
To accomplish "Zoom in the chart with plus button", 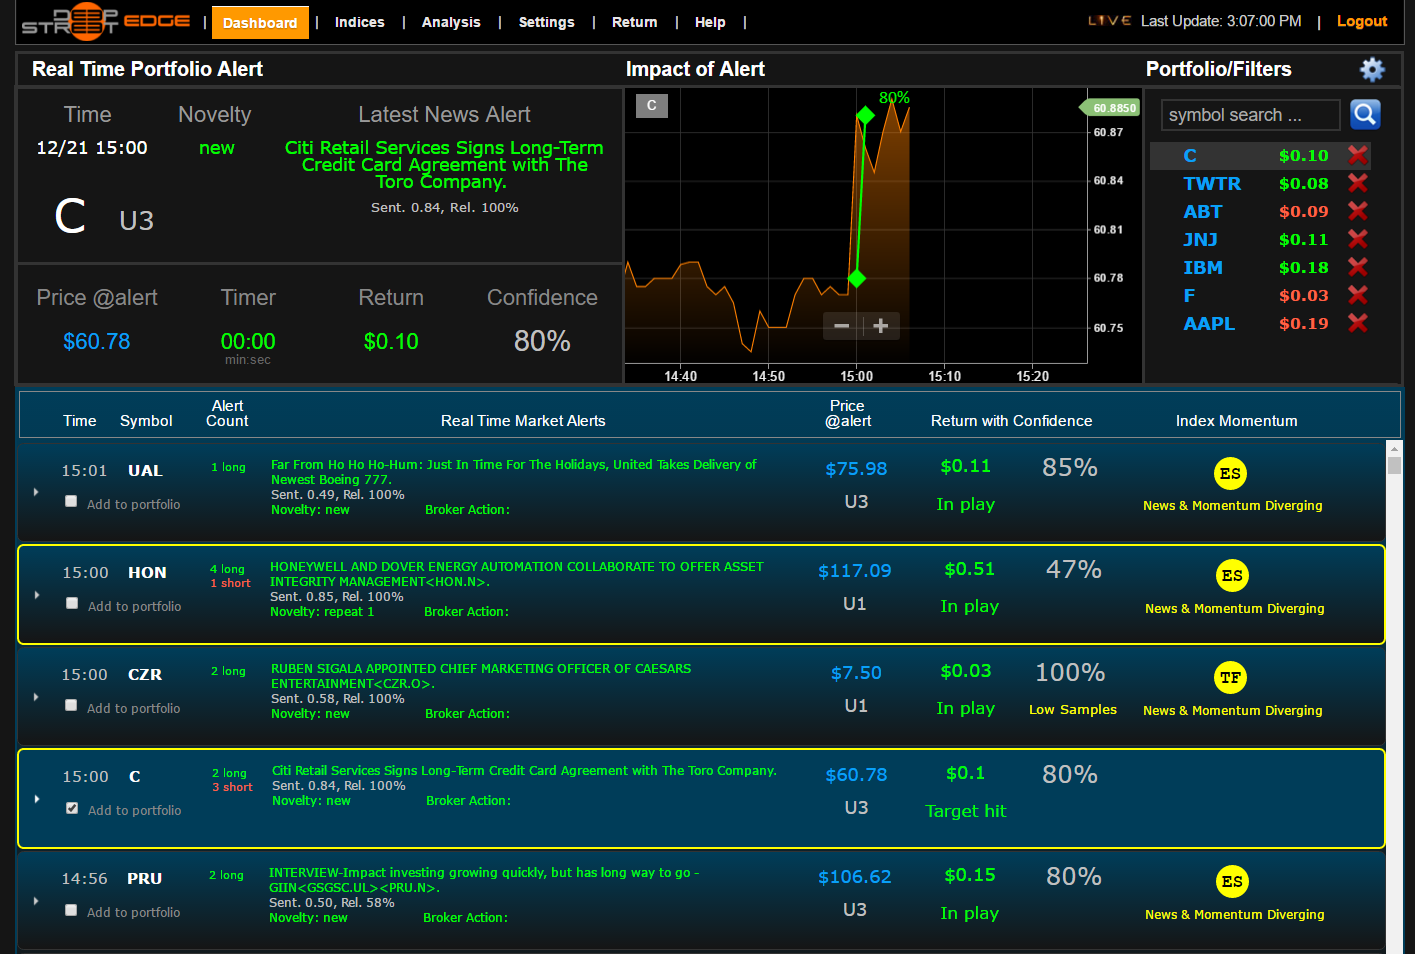I will coord(881,326).
